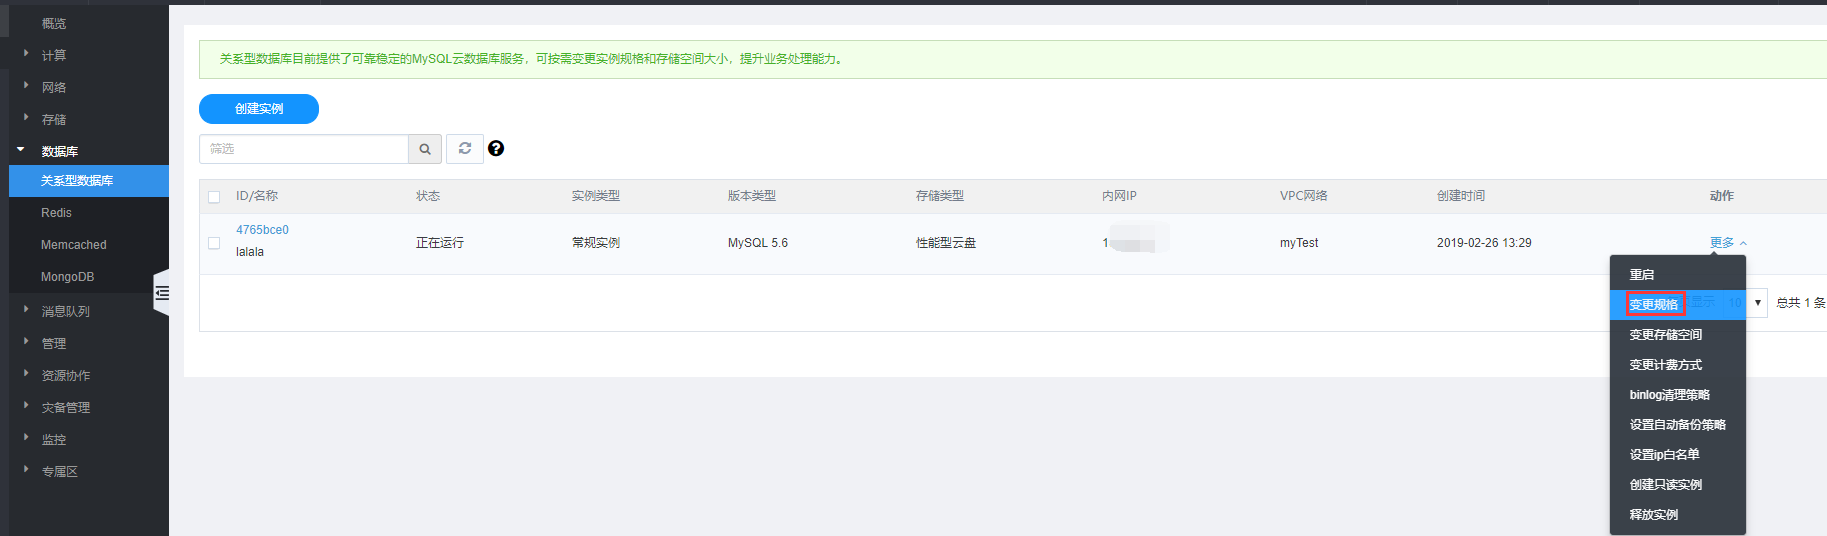The width and height of the screenshot is (1827, 536).
Task: Open MongoDB in the sidebar
Action: [67, 277]
